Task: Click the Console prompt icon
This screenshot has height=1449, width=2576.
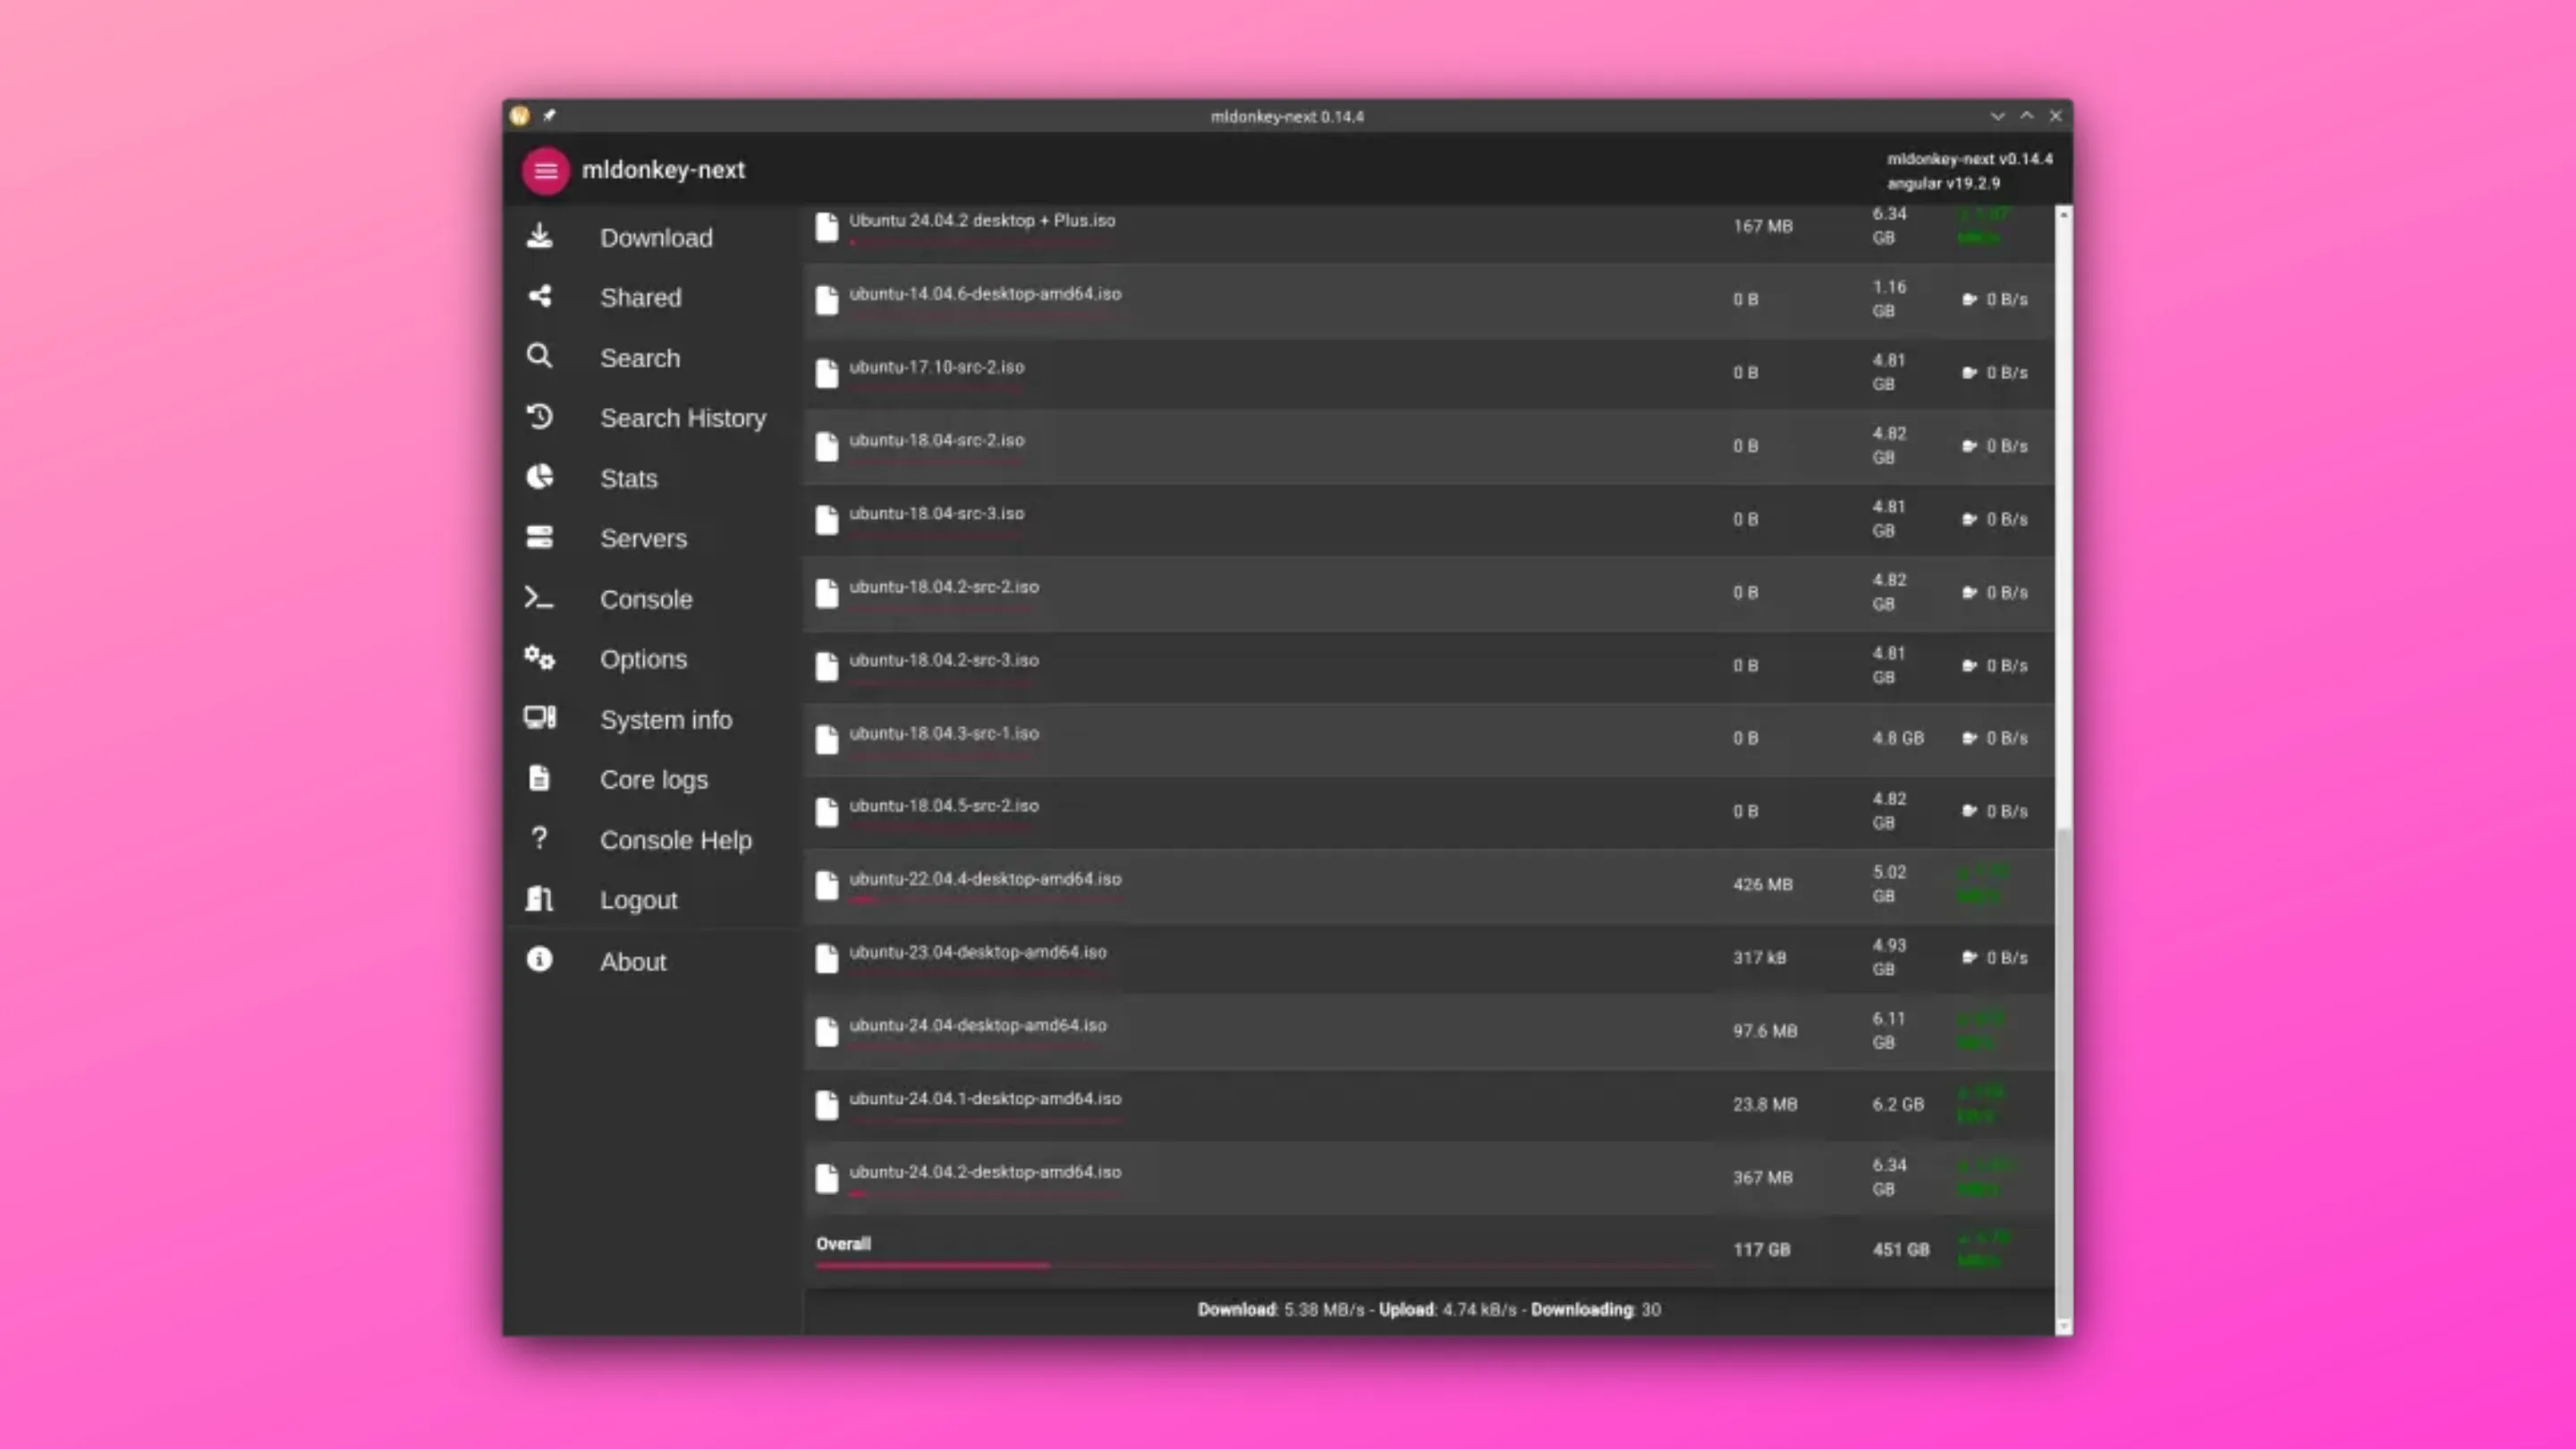Action: pyautogui.click(x=539, y=598)
